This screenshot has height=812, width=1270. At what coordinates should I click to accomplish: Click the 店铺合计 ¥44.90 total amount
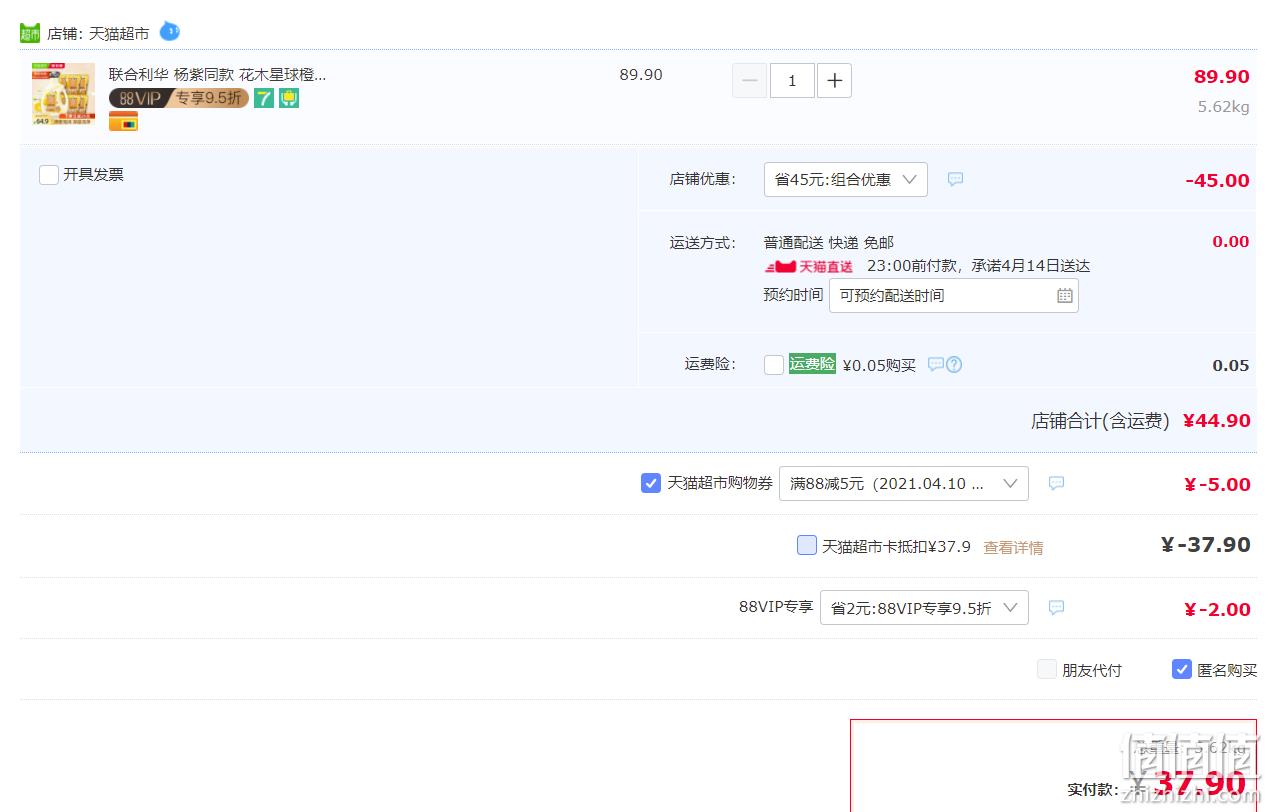point(1217,421)
